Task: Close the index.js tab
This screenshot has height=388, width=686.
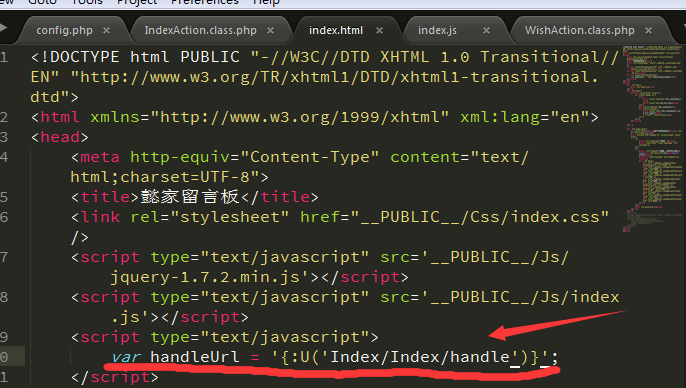Action: click(x=486, y=31)
